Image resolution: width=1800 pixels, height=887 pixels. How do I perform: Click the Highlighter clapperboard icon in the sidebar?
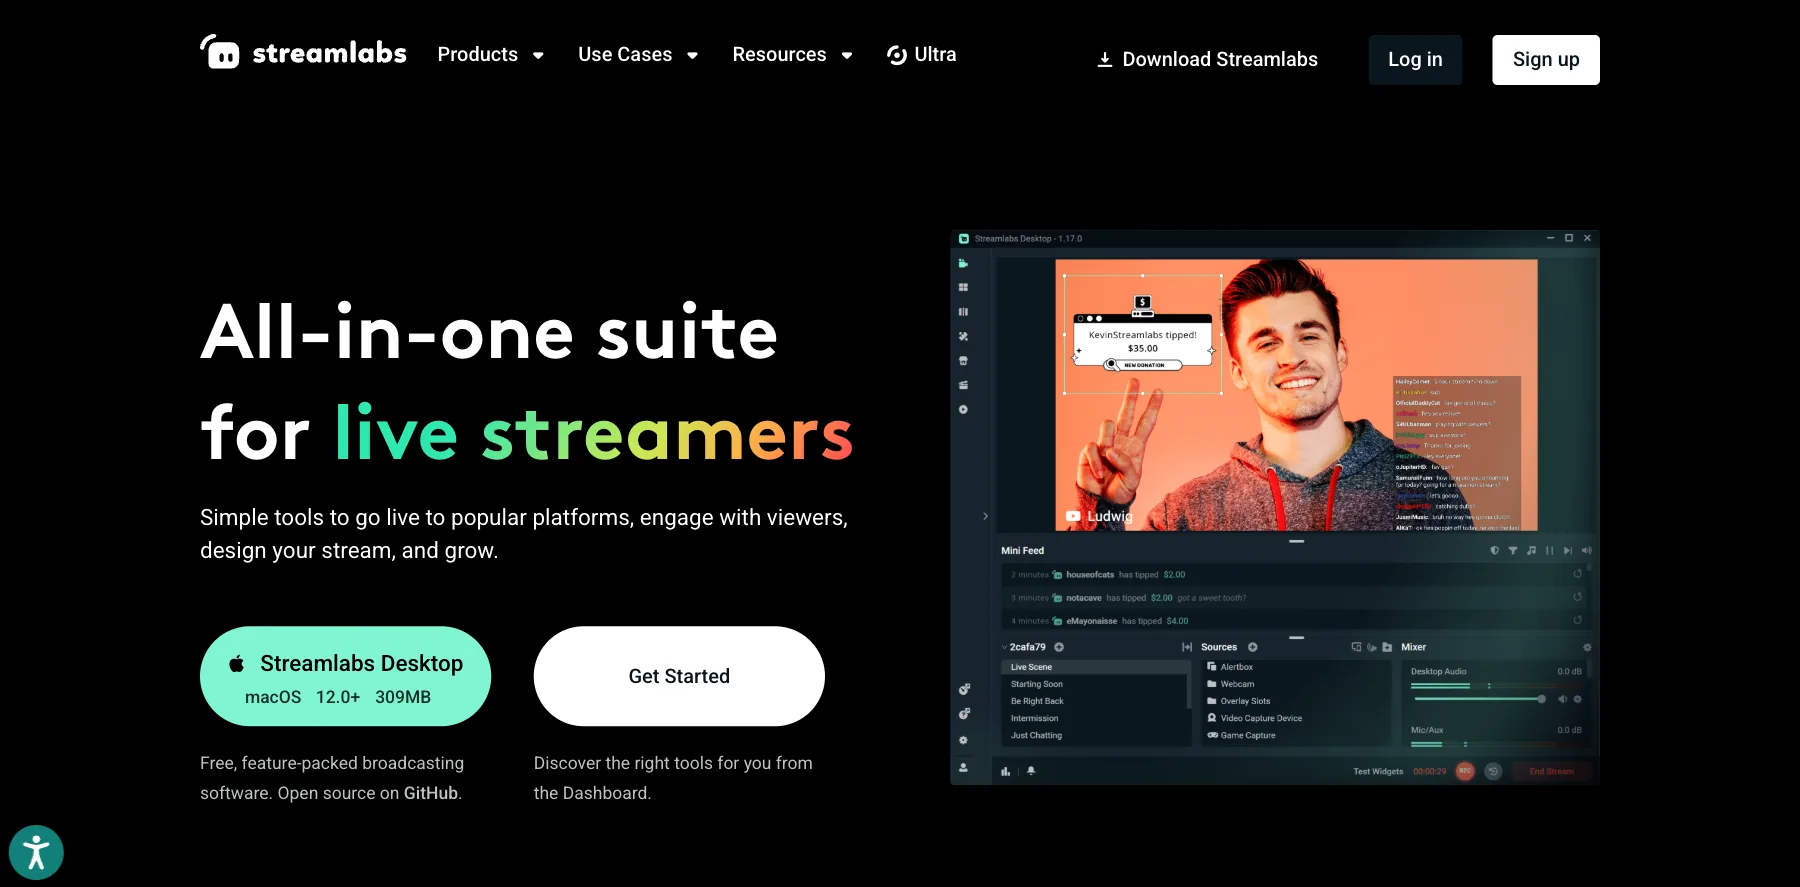(x=963, y=385)
